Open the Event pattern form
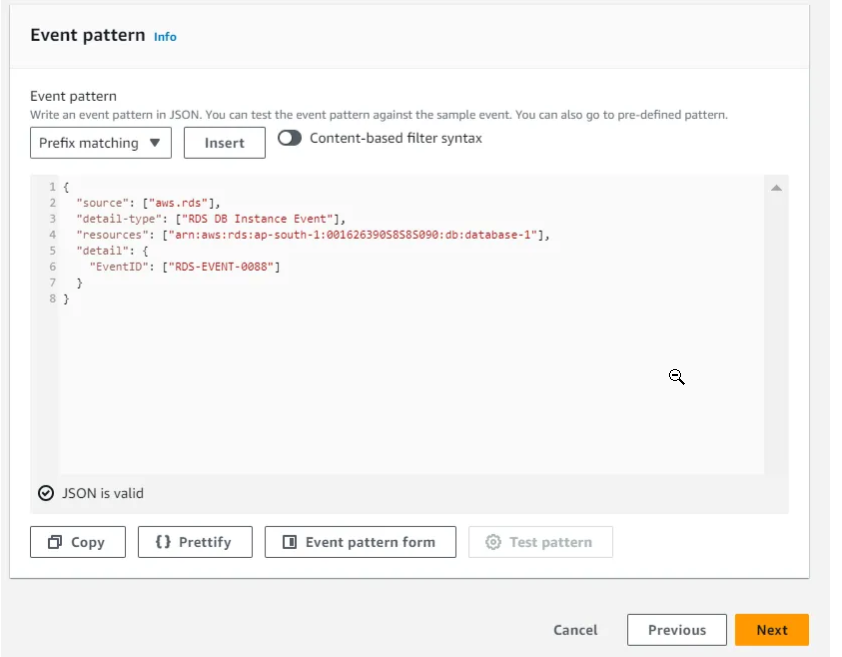This screenshot has width=842, height=657. [360, 542]
